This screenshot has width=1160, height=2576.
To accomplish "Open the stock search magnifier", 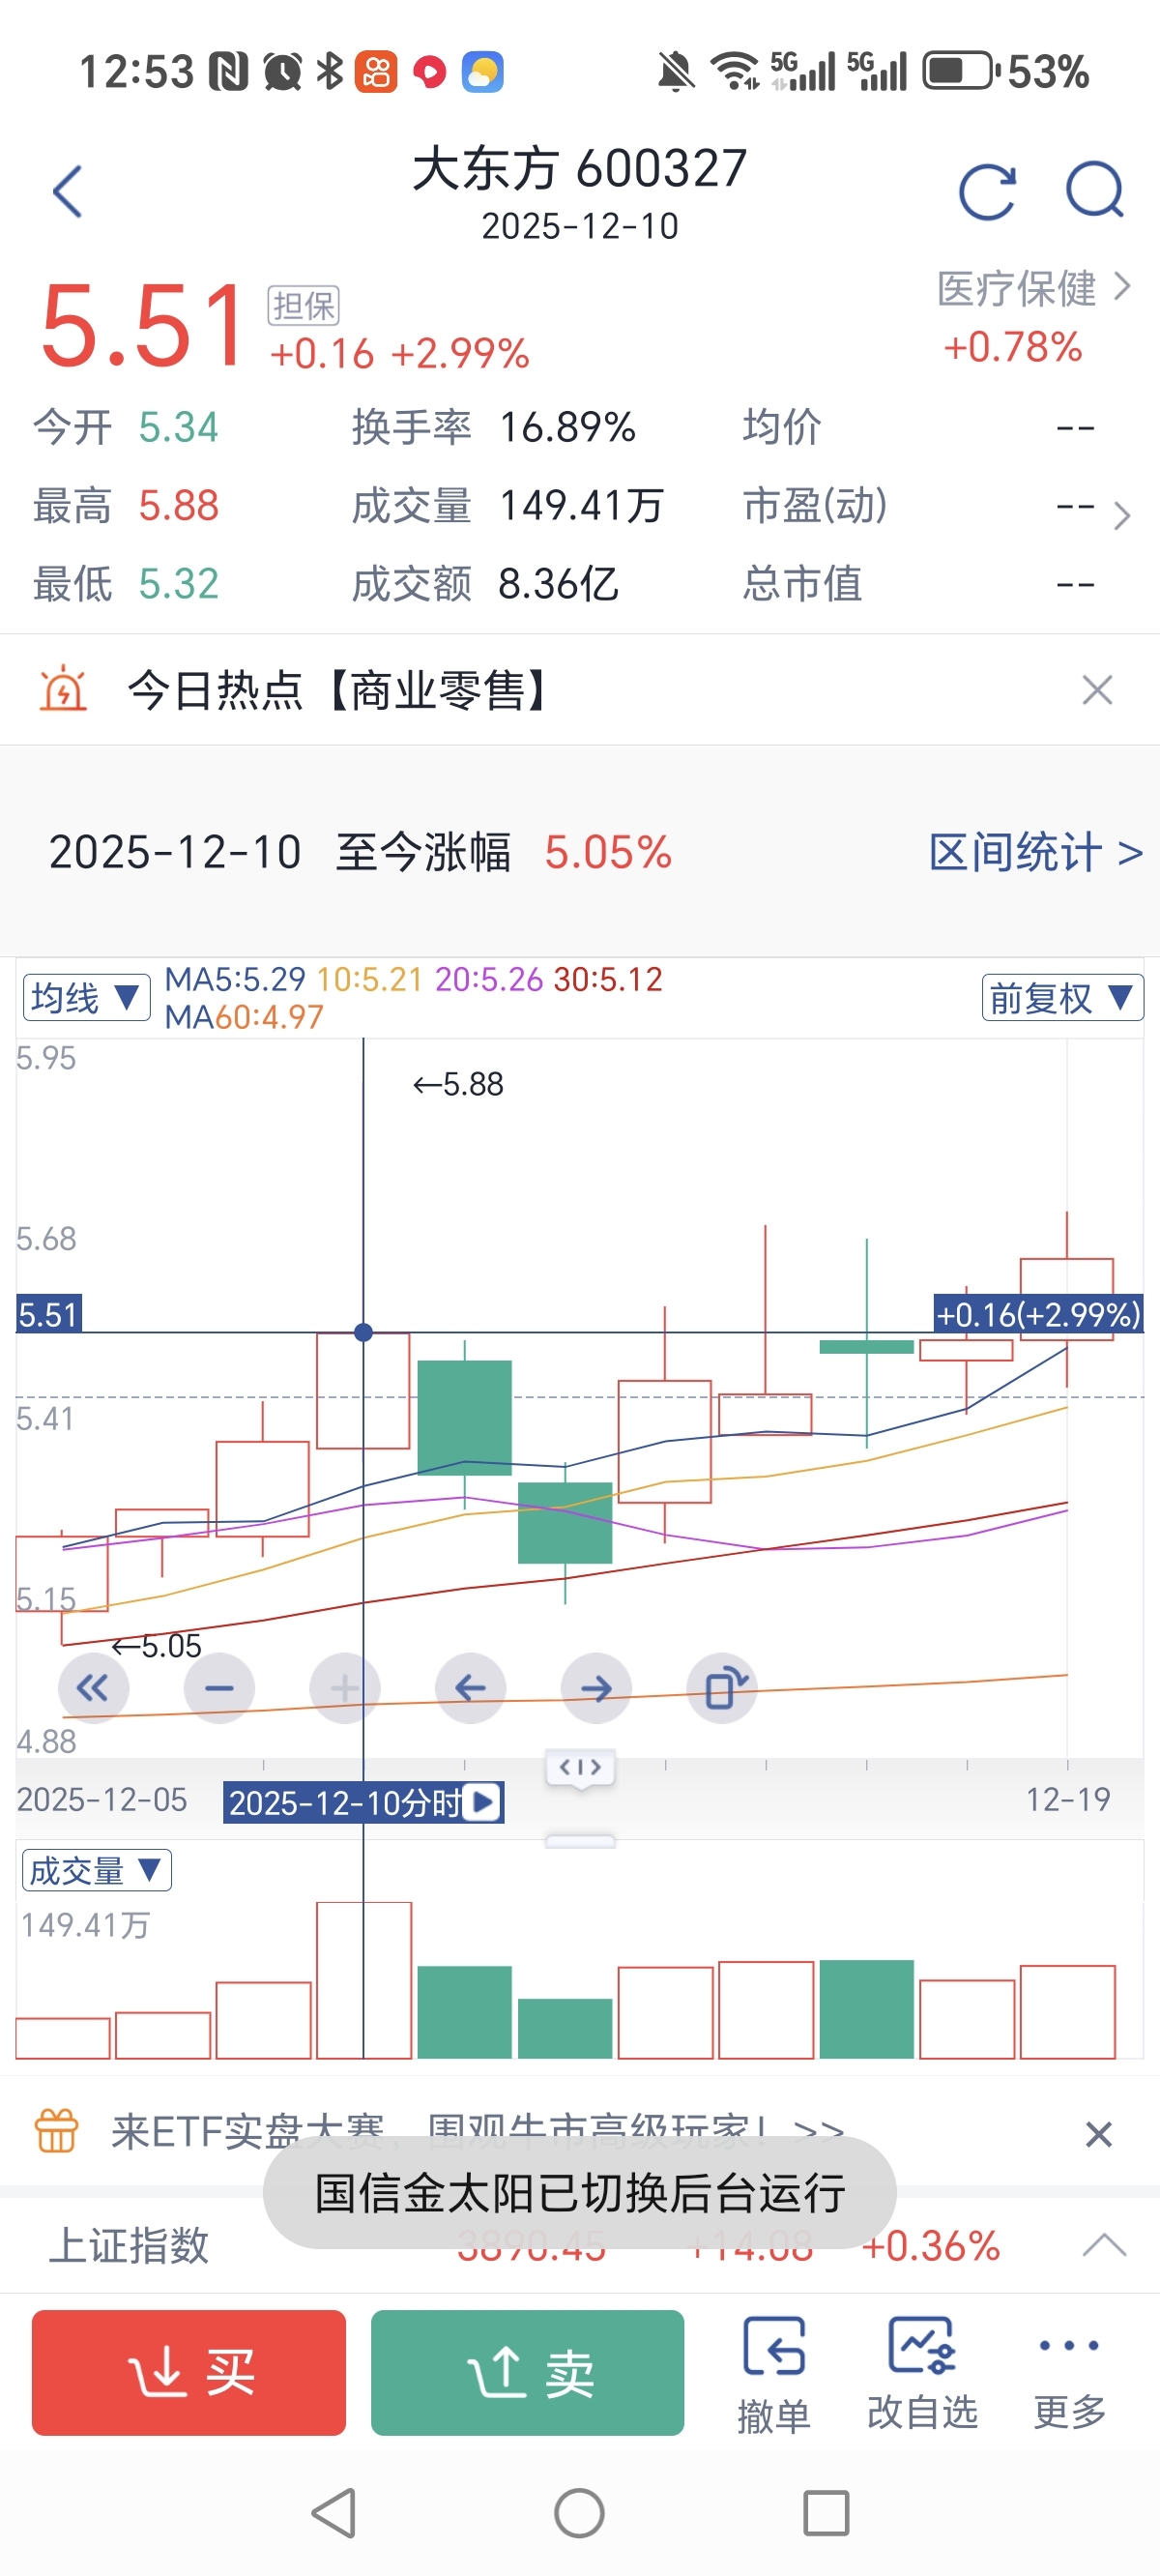I will 1095,191.
